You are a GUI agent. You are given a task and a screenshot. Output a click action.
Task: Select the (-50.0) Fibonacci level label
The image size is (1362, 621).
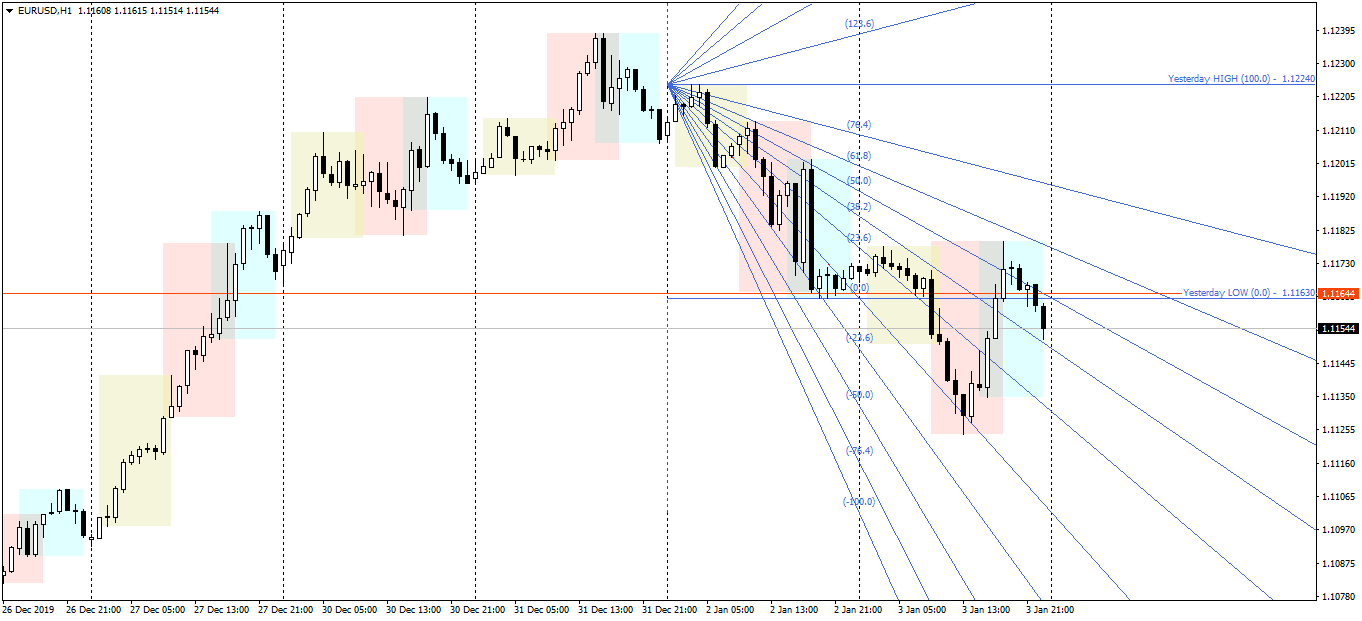[859, 395]
